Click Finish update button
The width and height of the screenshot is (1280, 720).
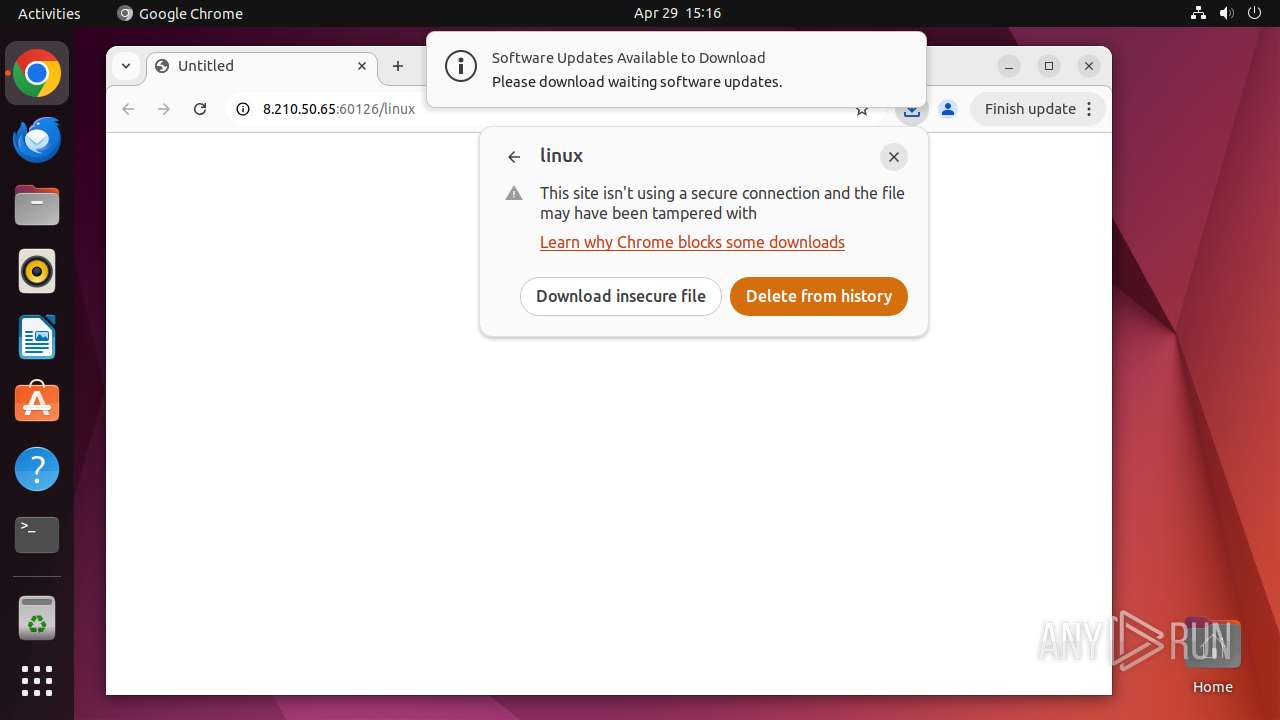coord(1030,109)
